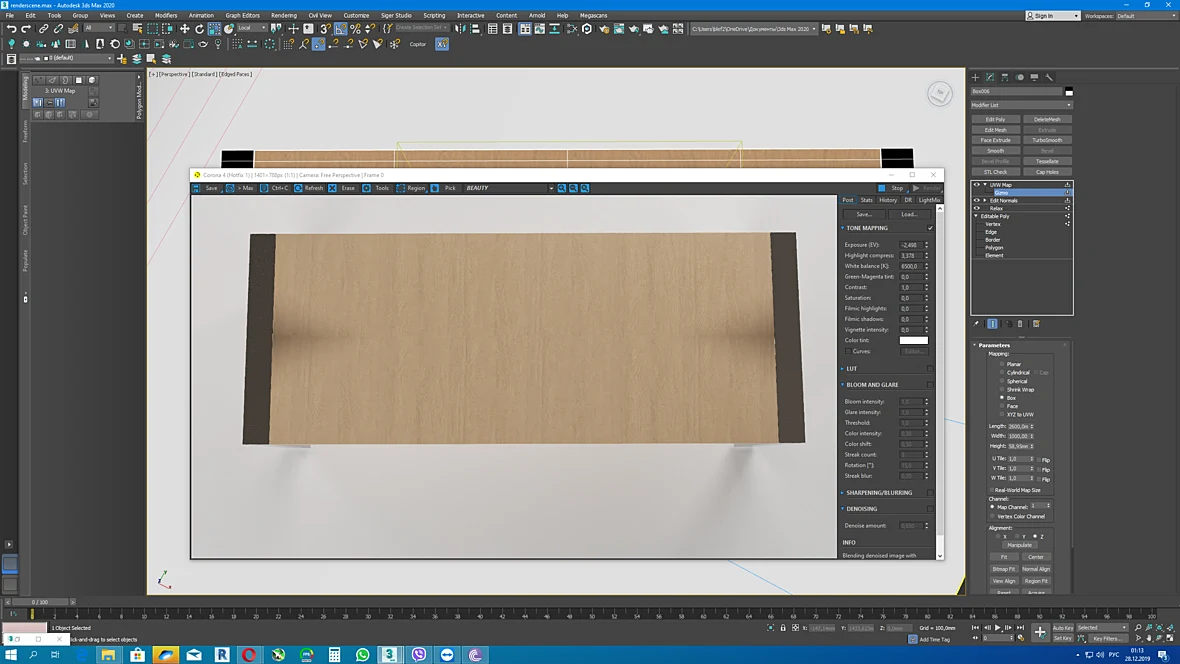Toggle the Percent Snap tool
Image resolution: width=1180 pixels, height=664 pixels.
355,29
